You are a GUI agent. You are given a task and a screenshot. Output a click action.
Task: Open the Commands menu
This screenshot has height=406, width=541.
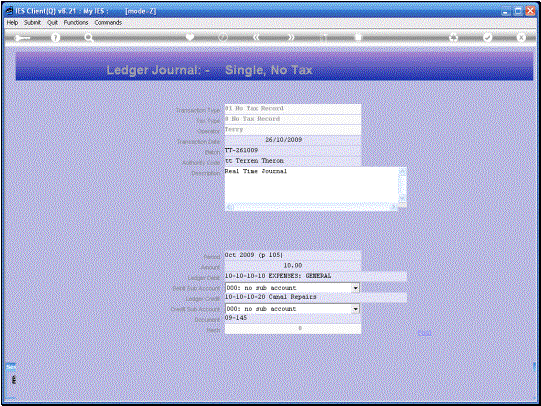coord(108,22)
